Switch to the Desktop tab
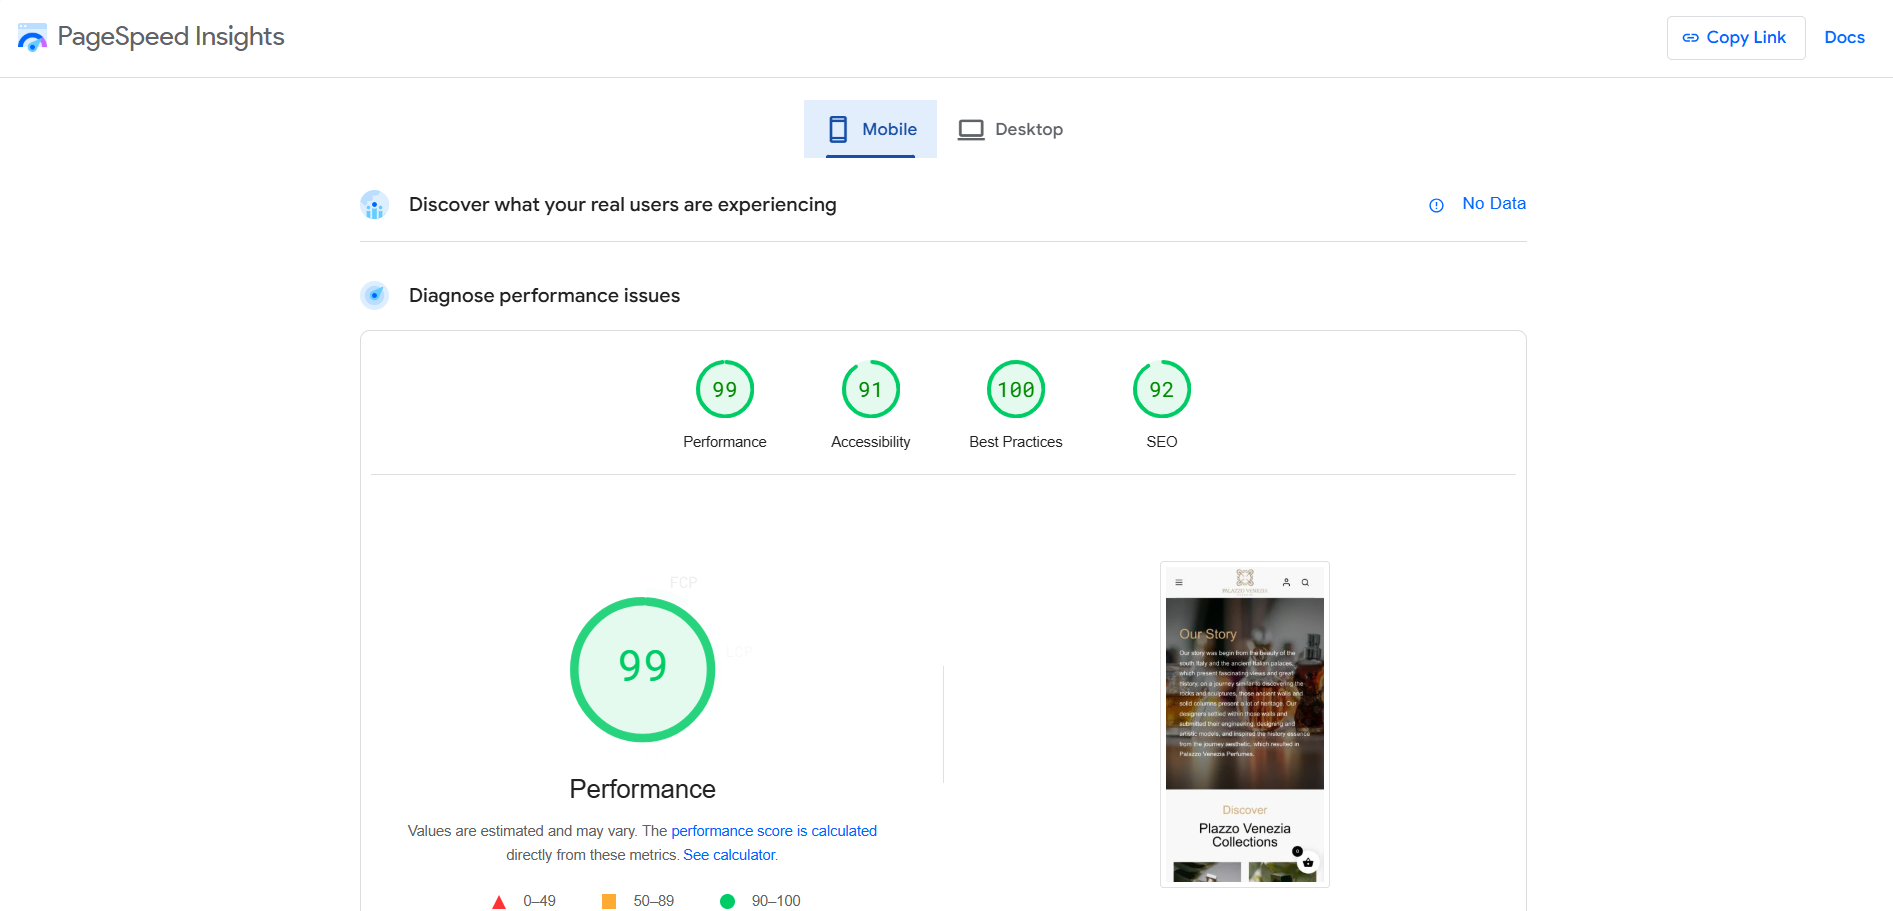 click(1010, 129)
